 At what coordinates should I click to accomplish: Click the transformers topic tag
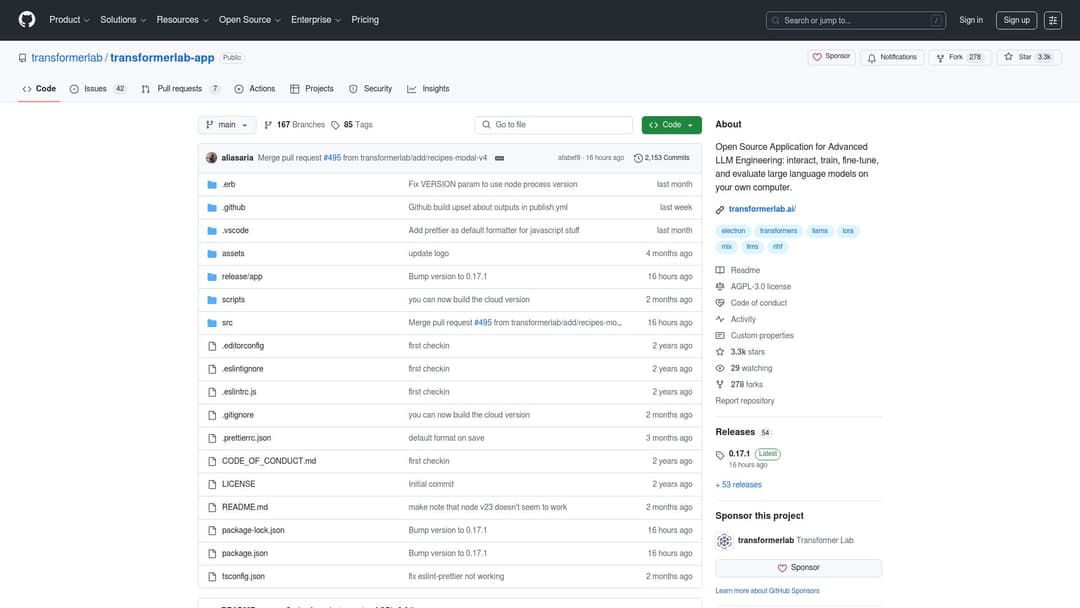pos(778,231)
